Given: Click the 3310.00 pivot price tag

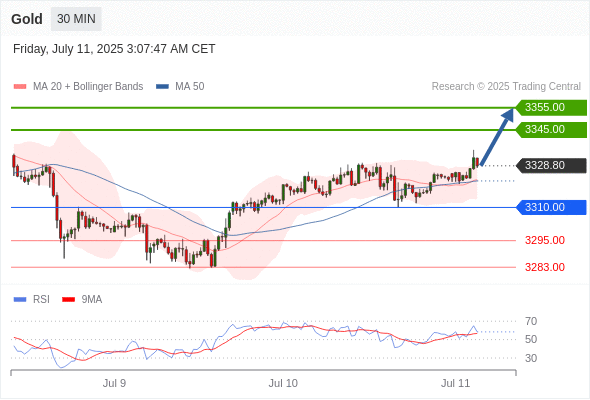Looking at the screenshot, I should [x=551, y=207].
